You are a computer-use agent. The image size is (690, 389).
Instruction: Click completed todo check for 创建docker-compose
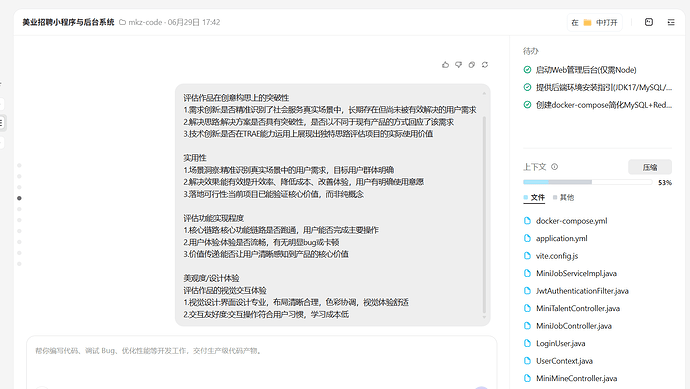tap(527, 105)
